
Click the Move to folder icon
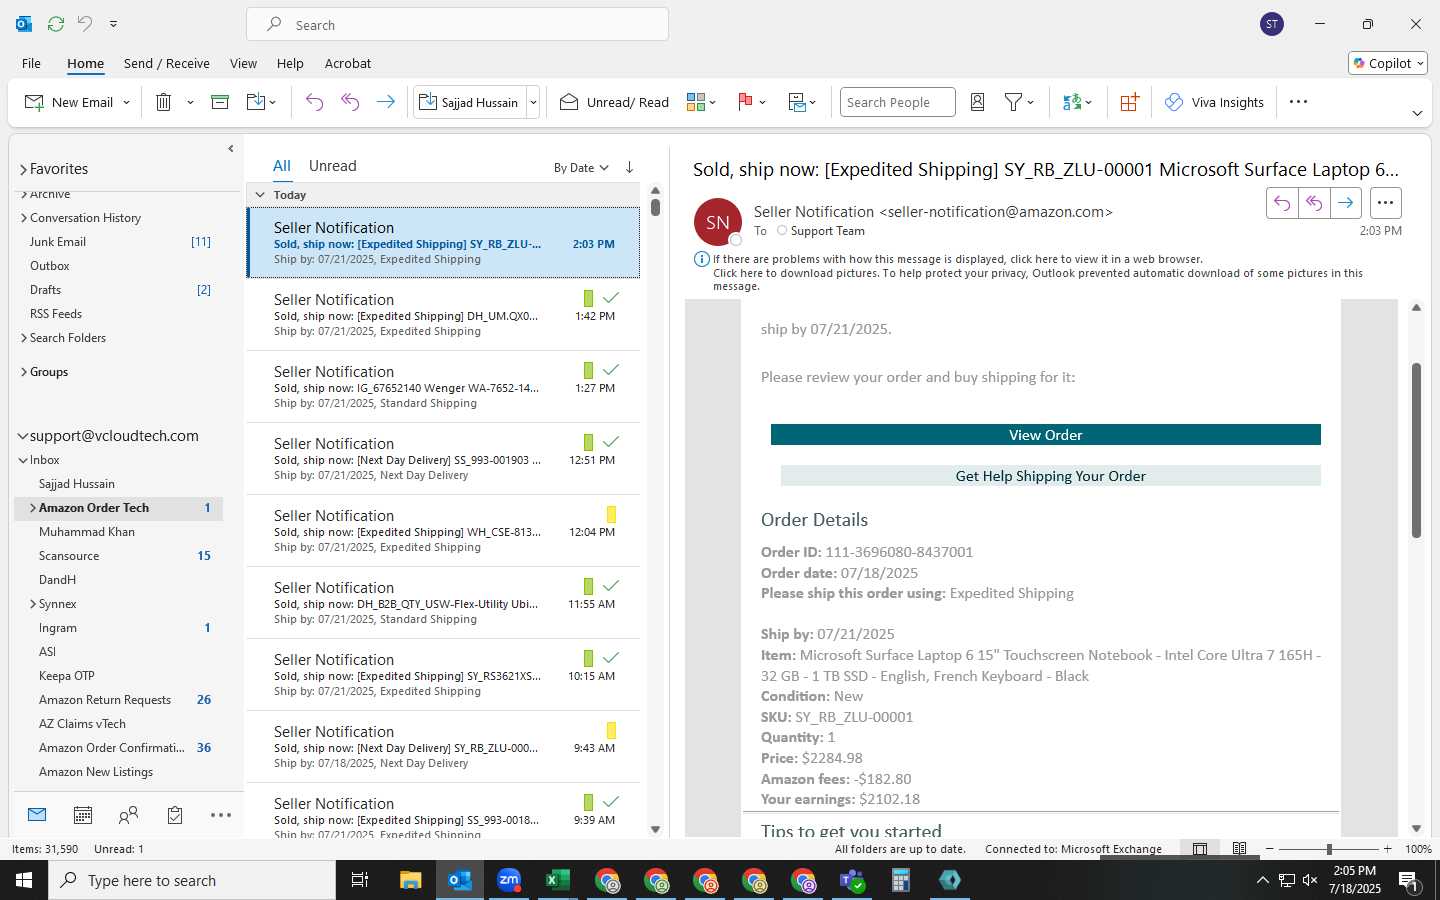coord(256,102)
